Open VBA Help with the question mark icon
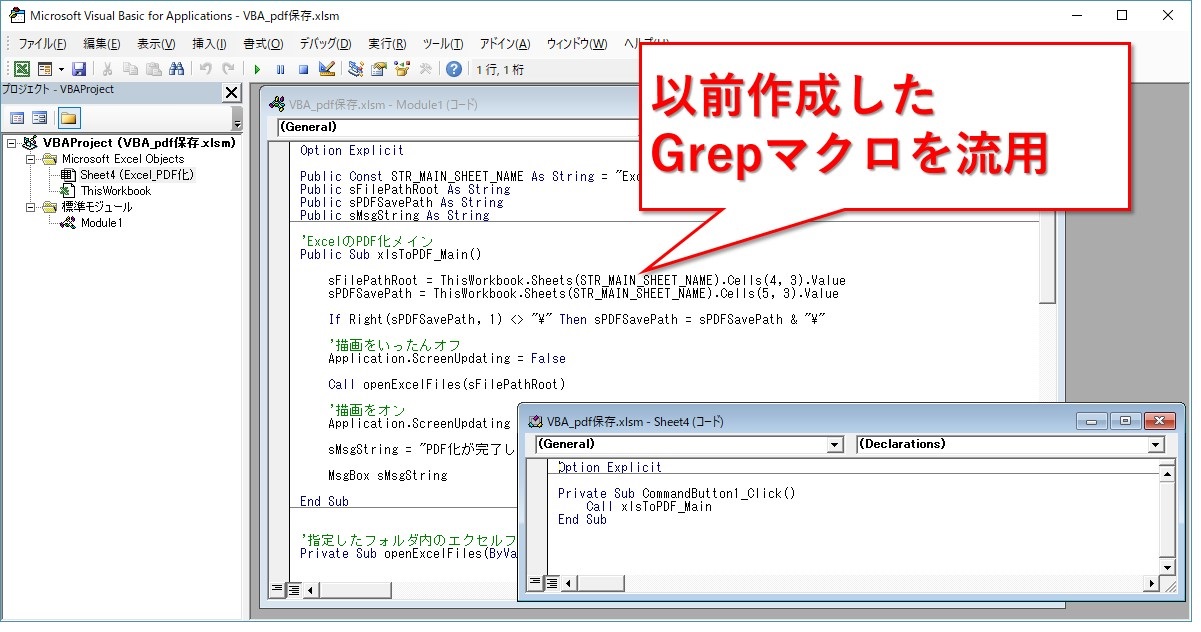Viewport: 1201px width, 632px height. click(x=454, y=69)
